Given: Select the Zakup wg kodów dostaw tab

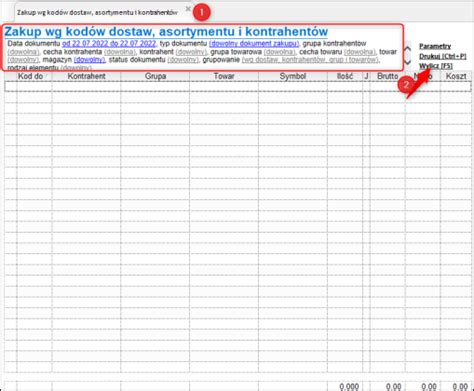Looking at the screenshot, I should [97, 13].
